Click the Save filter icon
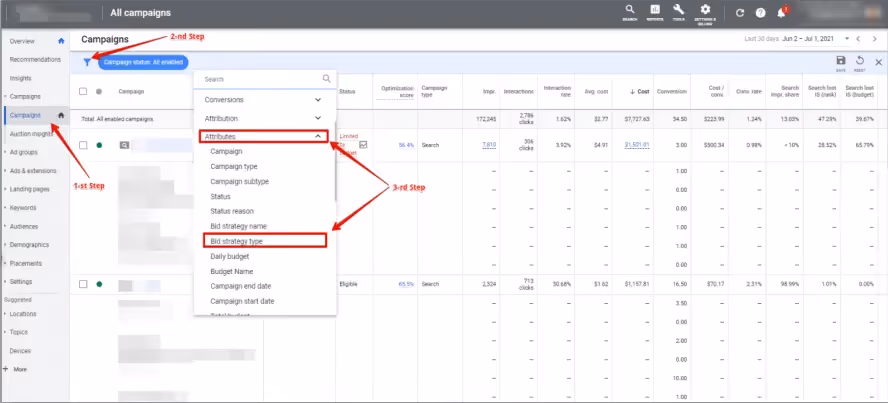This screenshot has width=888, height=403. tap(840, 62)
